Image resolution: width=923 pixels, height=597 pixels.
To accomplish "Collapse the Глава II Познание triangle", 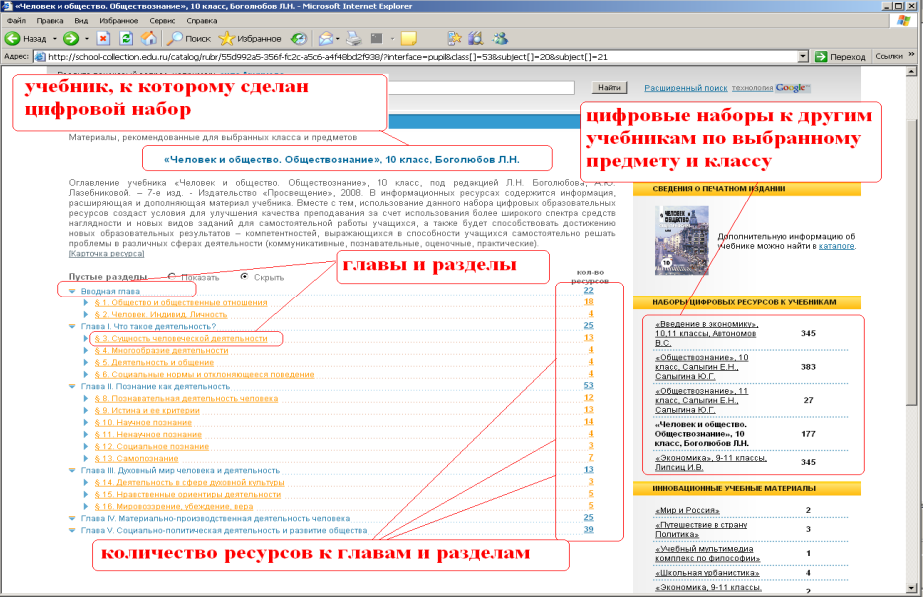I will (x=72, y=386).
